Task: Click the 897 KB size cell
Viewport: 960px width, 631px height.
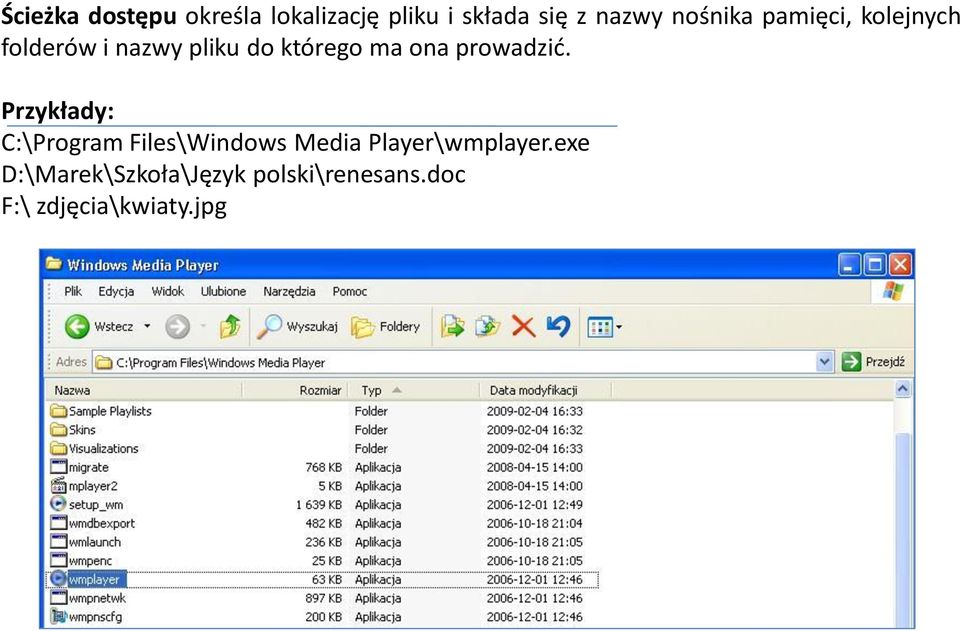Action: click(323, 598)
